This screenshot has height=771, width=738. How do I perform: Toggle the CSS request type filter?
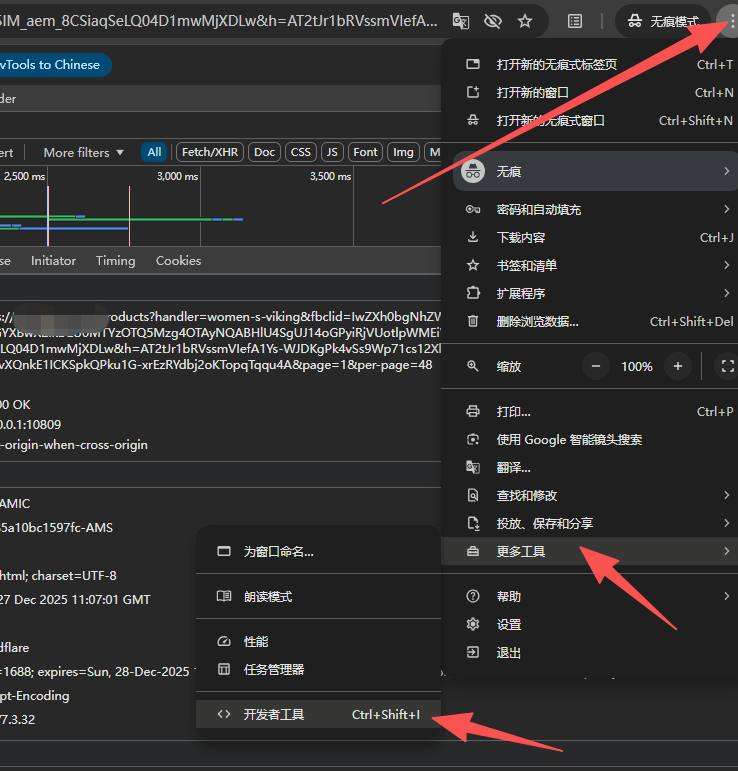tap(300, 152)
